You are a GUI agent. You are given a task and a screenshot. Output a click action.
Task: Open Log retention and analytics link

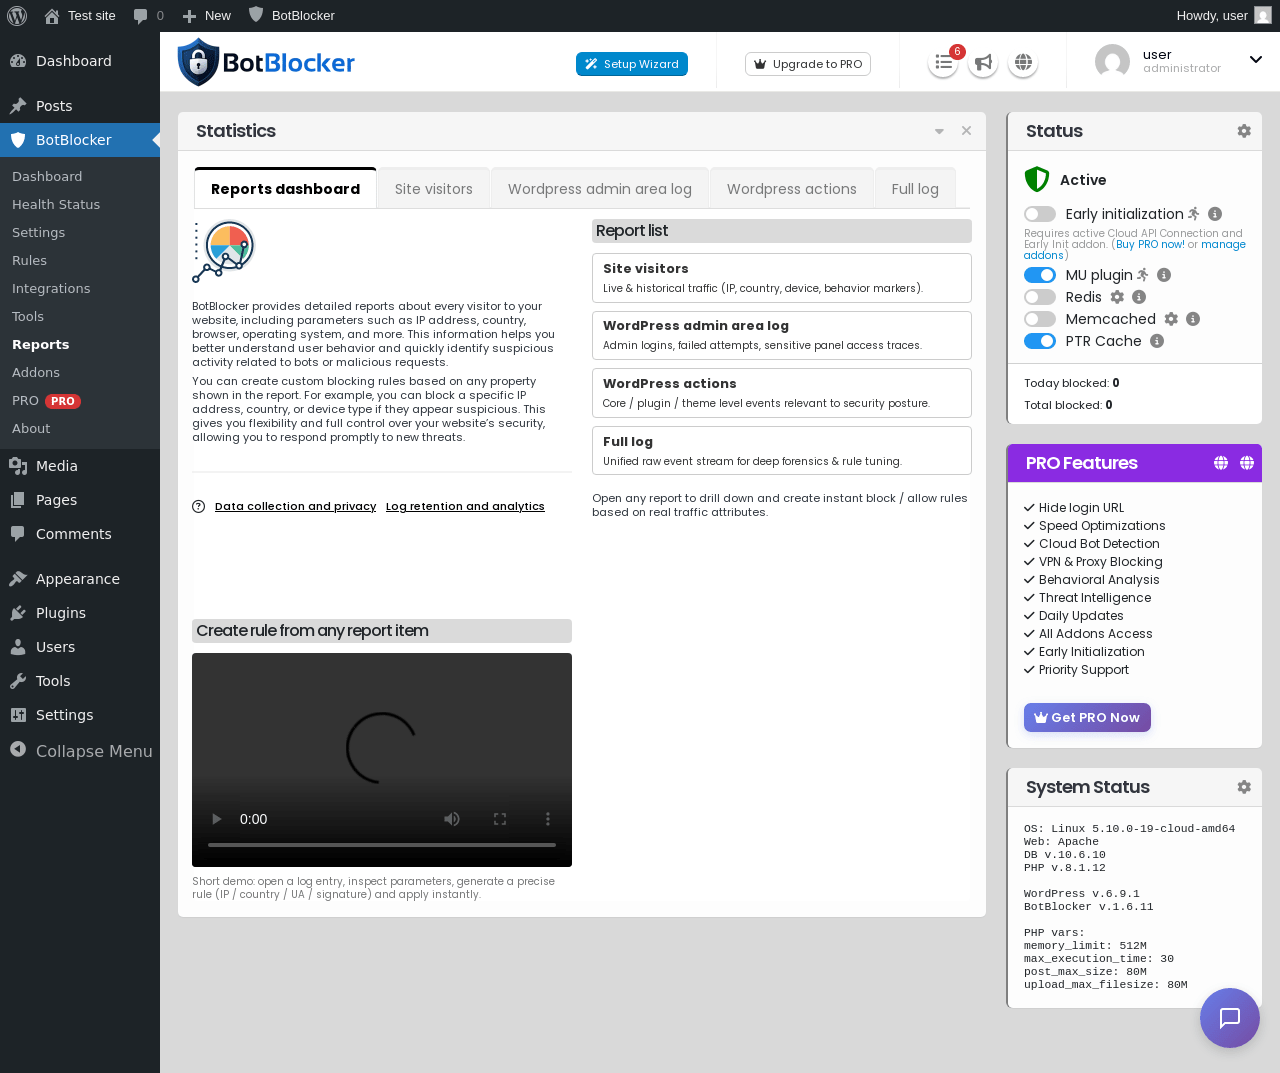[465, 506]
